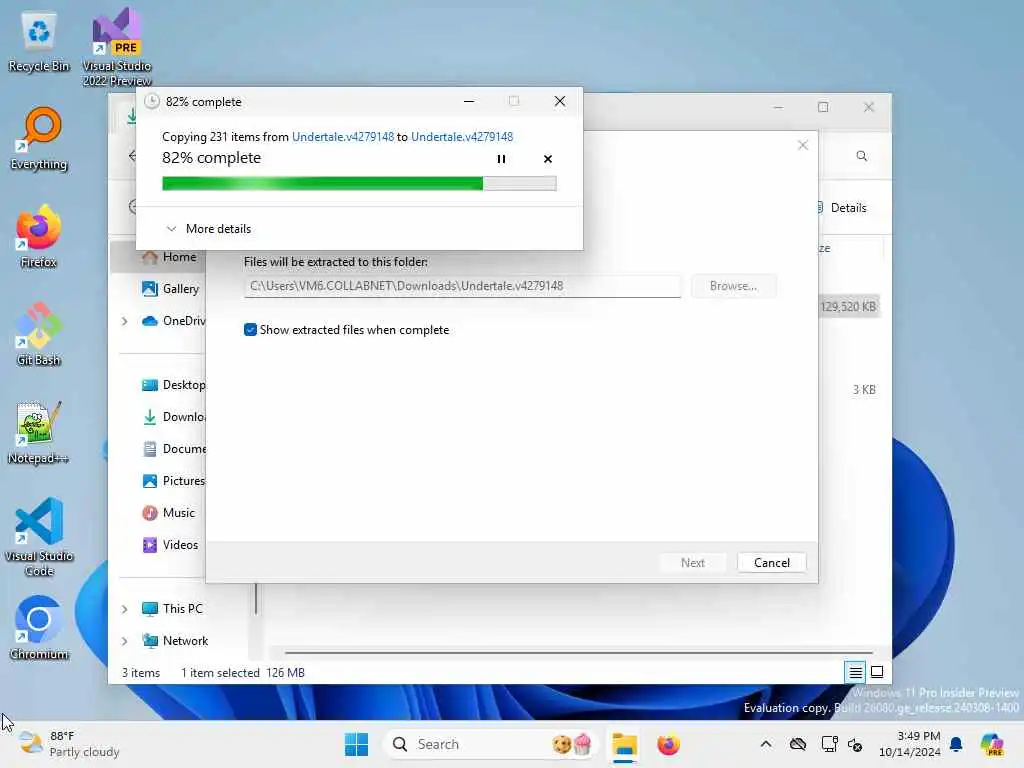Switch to details list view
1024x768 pixels.
[x=855, y=672]
